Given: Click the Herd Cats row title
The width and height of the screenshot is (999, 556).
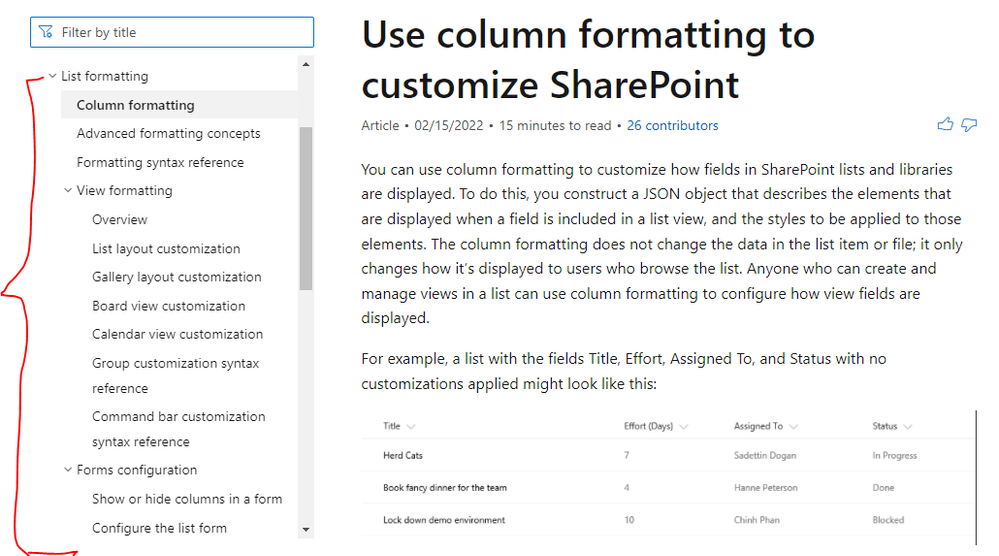Looking at the screenshot, I should click(x=403, y=455).
